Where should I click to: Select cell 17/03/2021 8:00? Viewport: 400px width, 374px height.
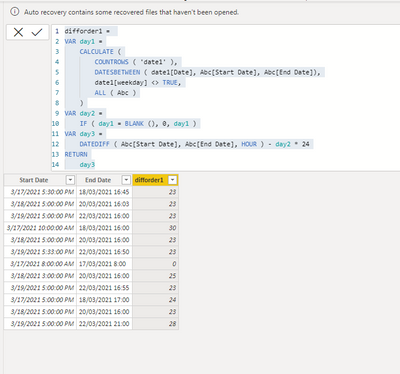(x=104, y=264)
